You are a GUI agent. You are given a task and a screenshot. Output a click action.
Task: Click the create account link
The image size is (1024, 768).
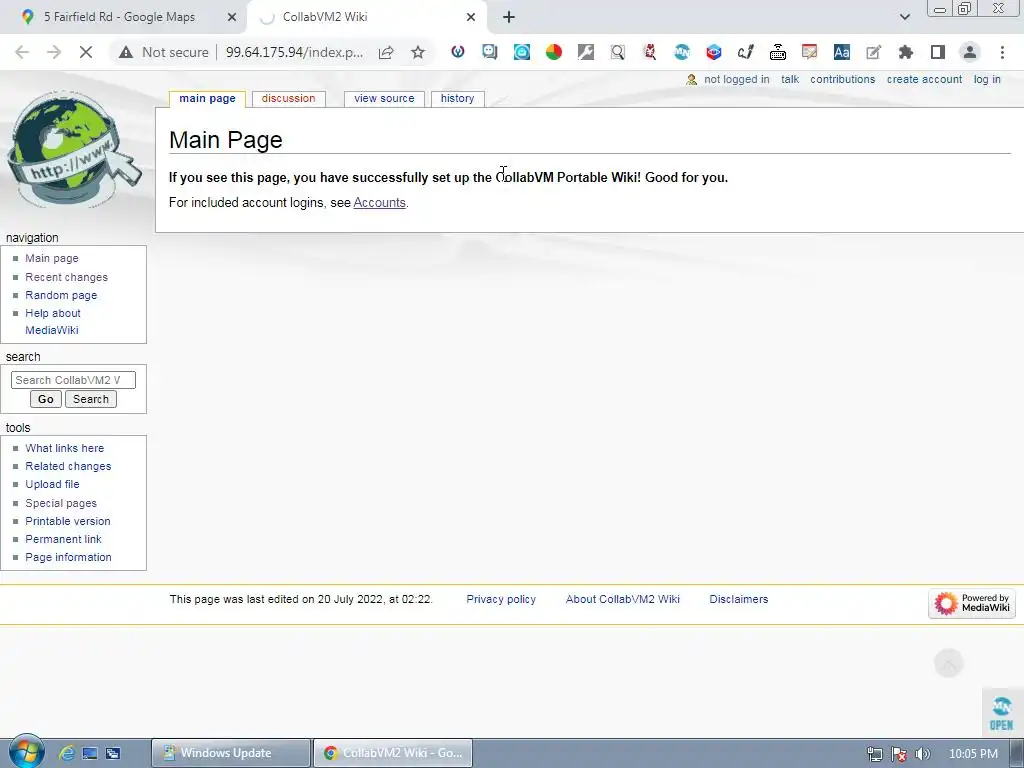pyautogui.click(x=924, y=79)
